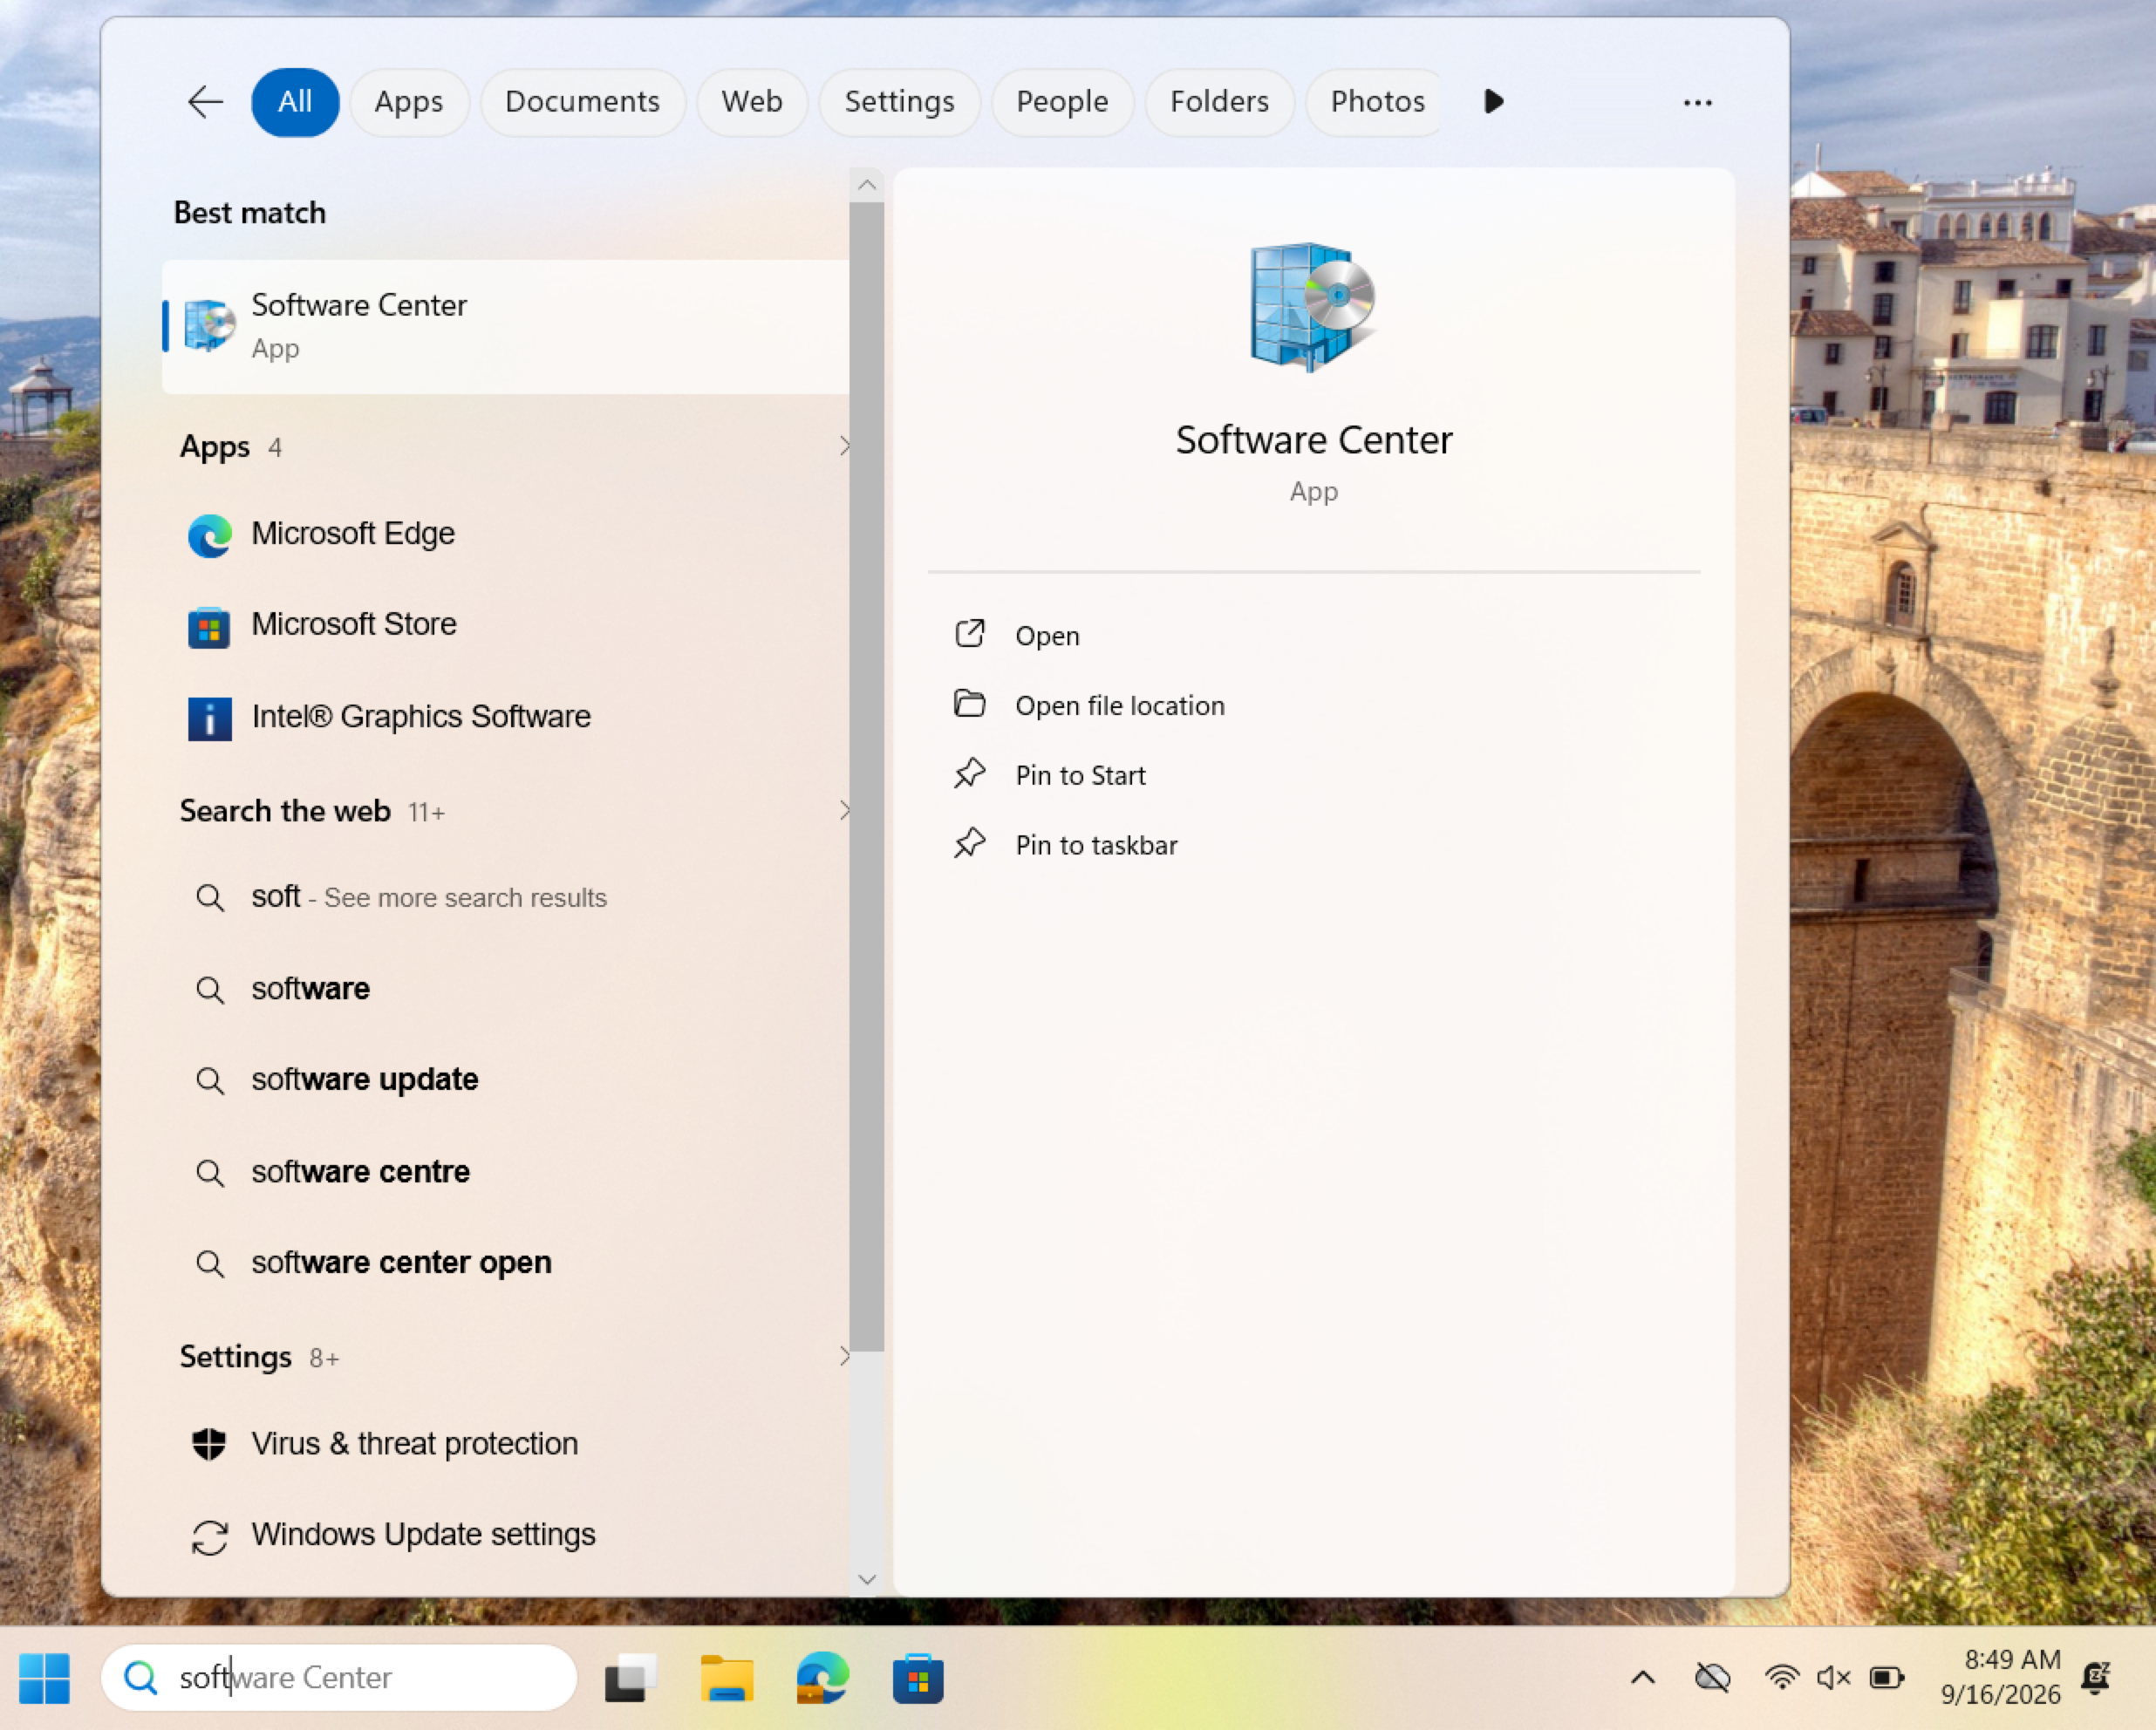Open Microsoft Store from Apps list

click(x=505, y=625)
